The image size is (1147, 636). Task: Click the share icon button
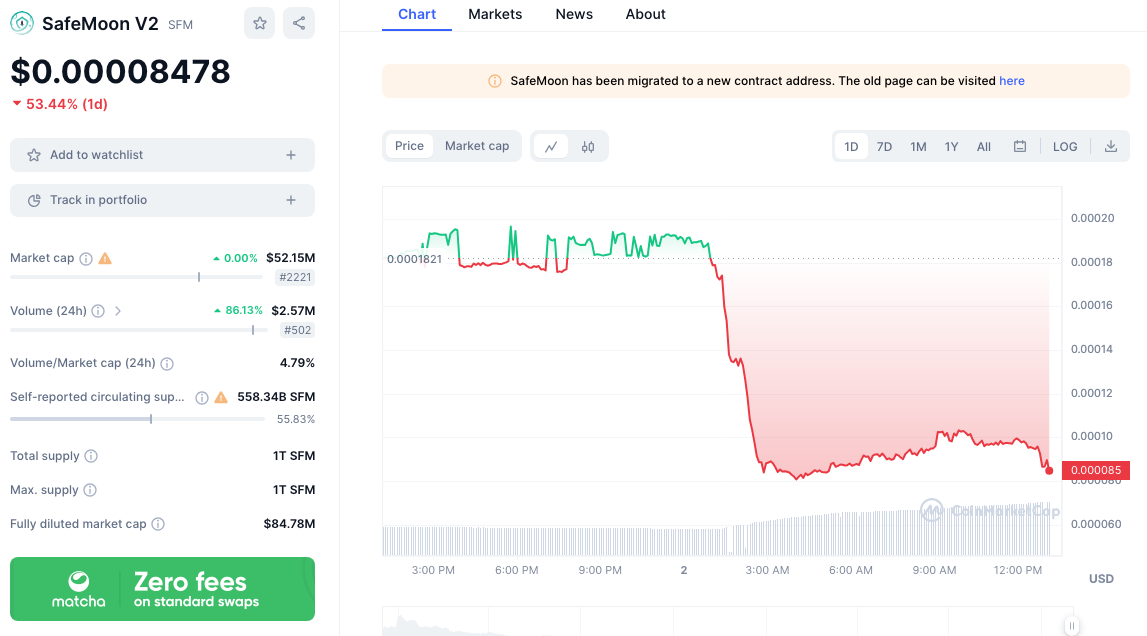tap(299, 23)
